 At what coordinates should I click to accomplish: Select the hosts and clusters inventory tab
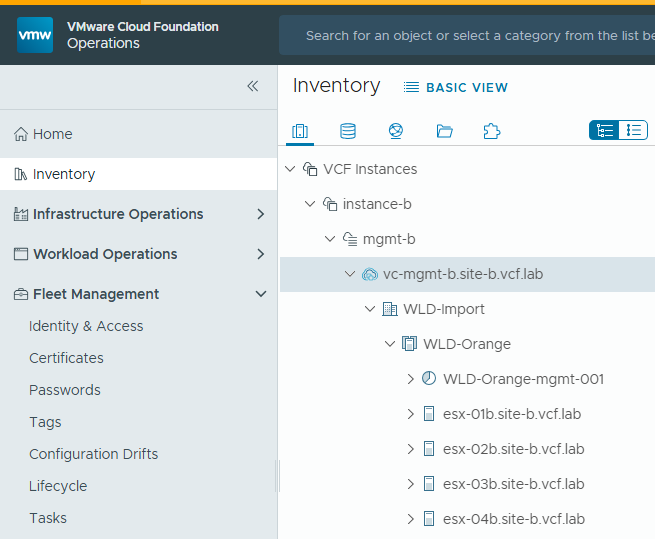[299, 131]
